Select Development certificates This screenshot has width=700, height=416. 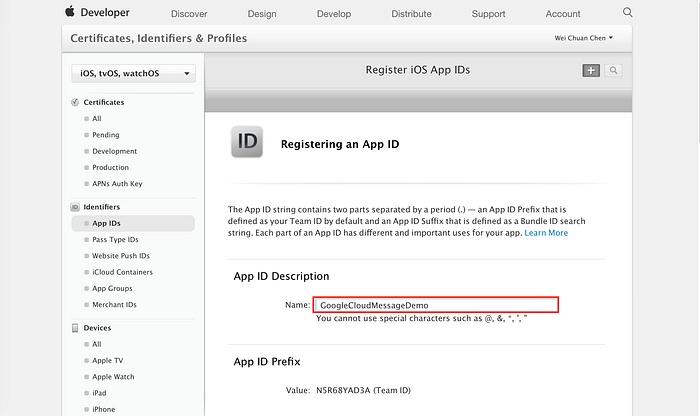coord(115,151)
